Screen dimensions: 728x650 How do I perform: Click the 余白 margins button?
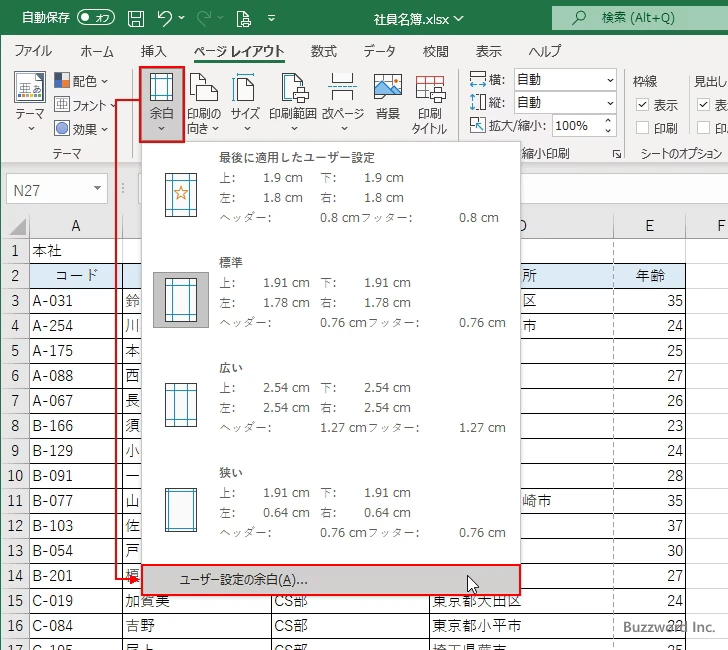tap(162, 104)
